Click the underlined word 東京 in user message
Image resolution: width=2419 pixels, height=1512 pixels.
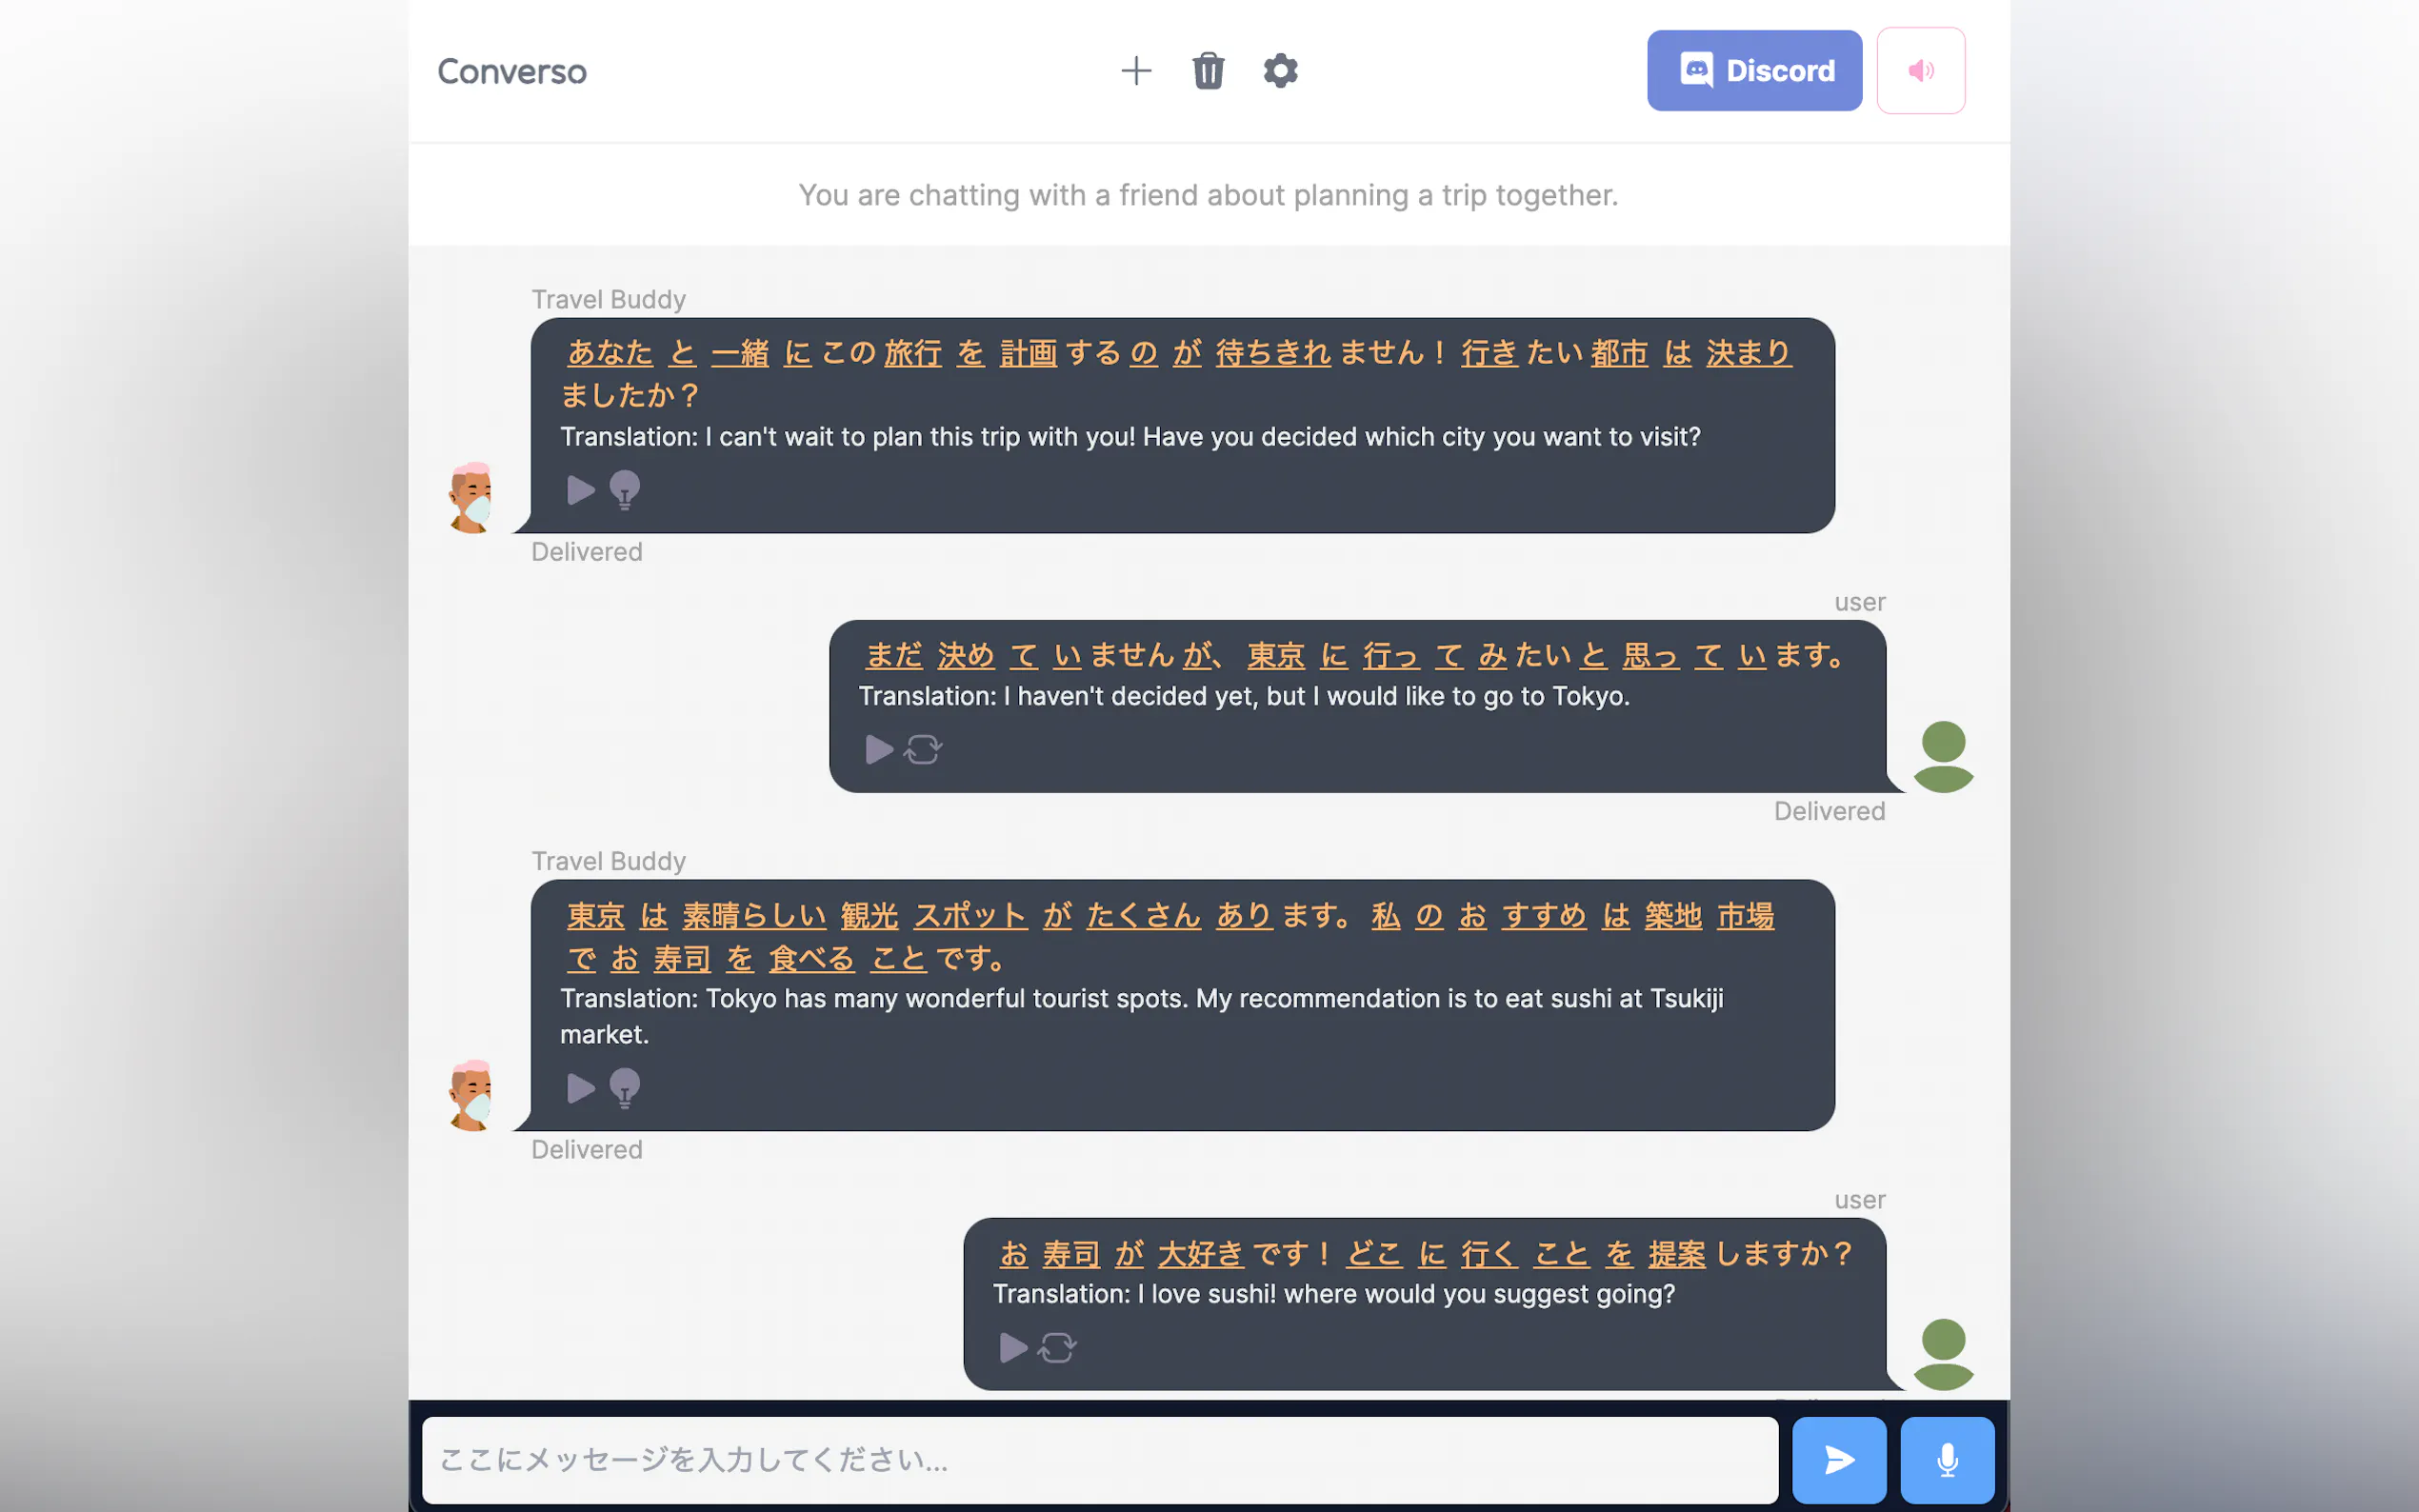[x=1276, y=656]
